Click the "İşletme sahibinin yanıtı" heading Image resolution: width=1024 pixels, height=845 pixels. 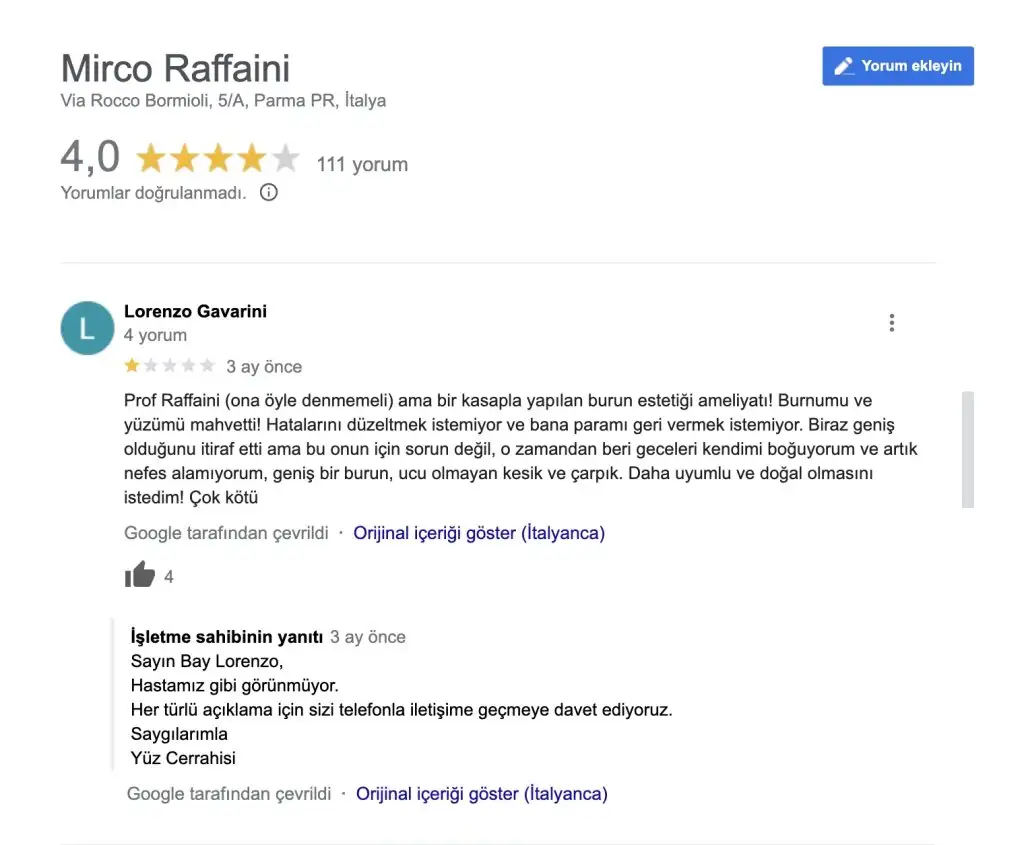click(x=226, y=637)
